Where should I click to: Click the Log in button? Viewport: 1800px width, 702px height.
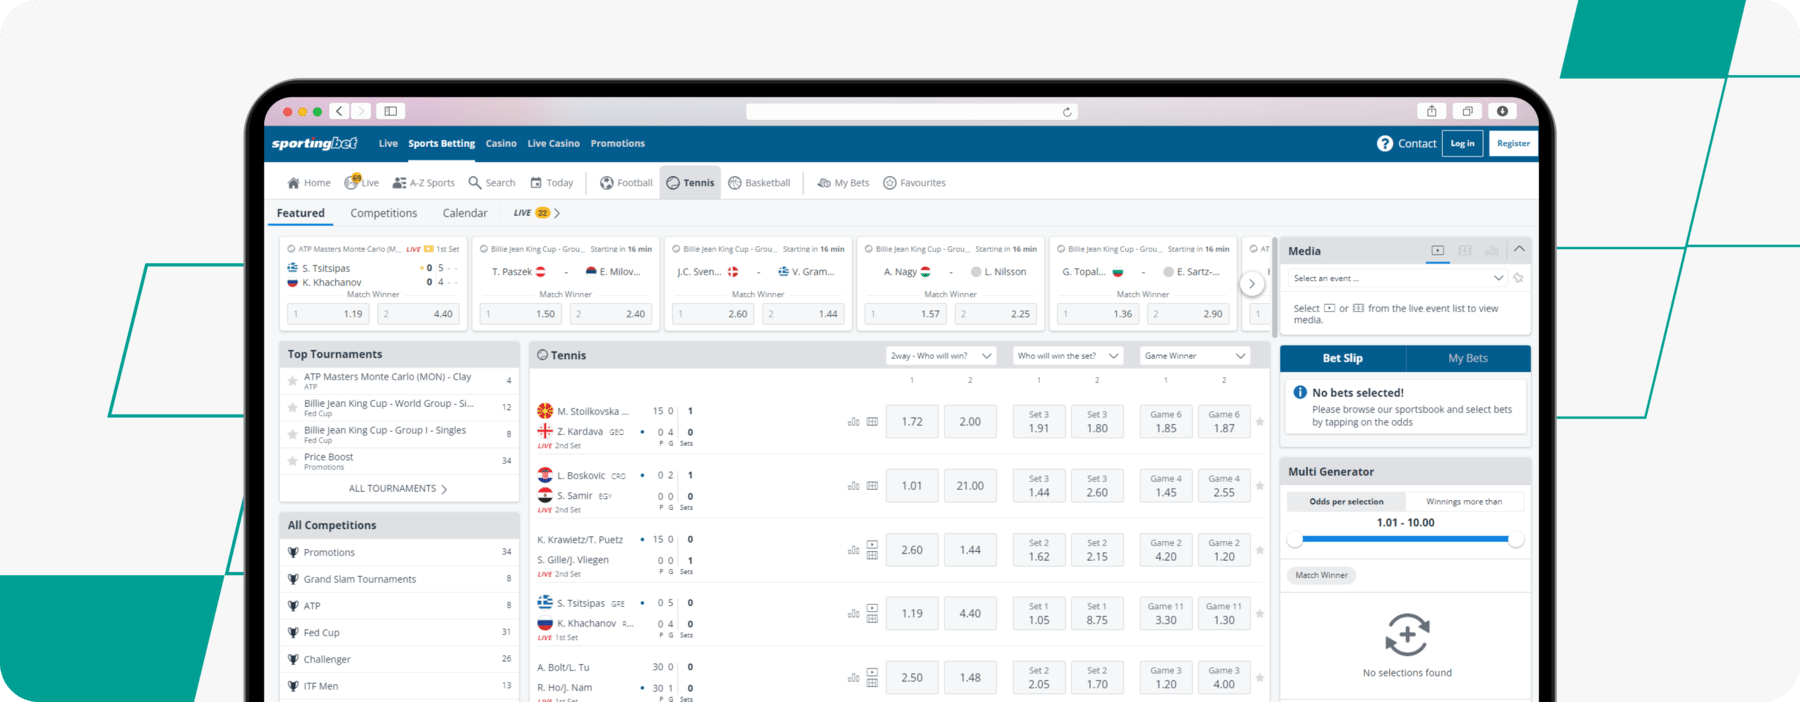tap(1462, 143)
